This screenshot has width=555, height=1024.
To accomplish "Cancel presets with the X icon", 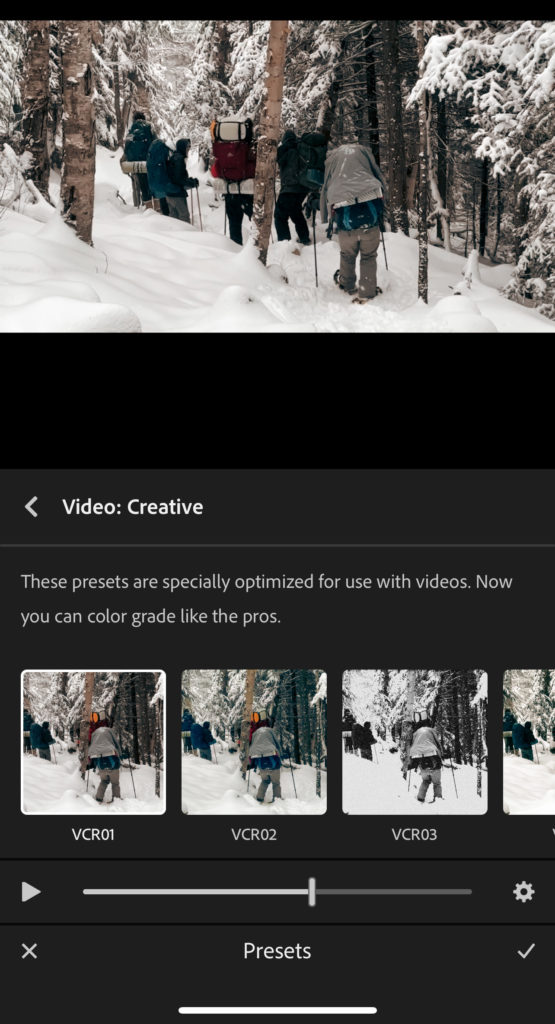I will click(29, 951).
